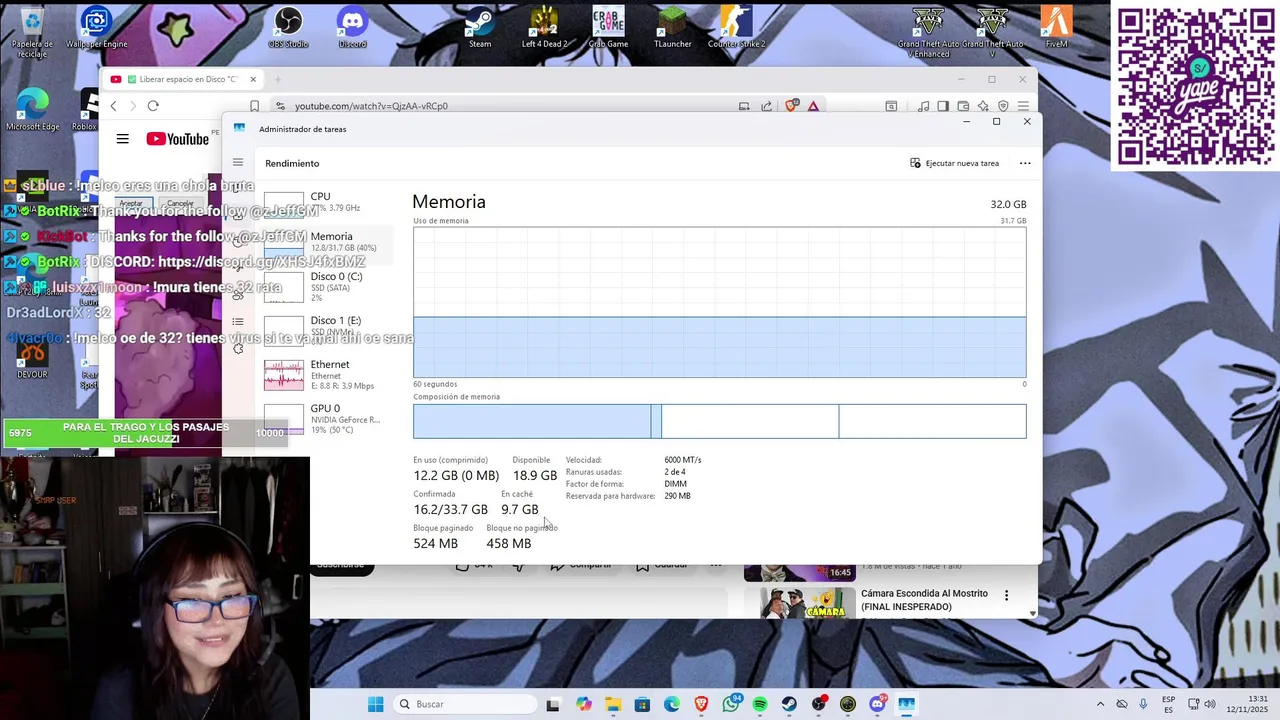
Task: Open FiveM desktop shortcut
Action: (1056, 28)
